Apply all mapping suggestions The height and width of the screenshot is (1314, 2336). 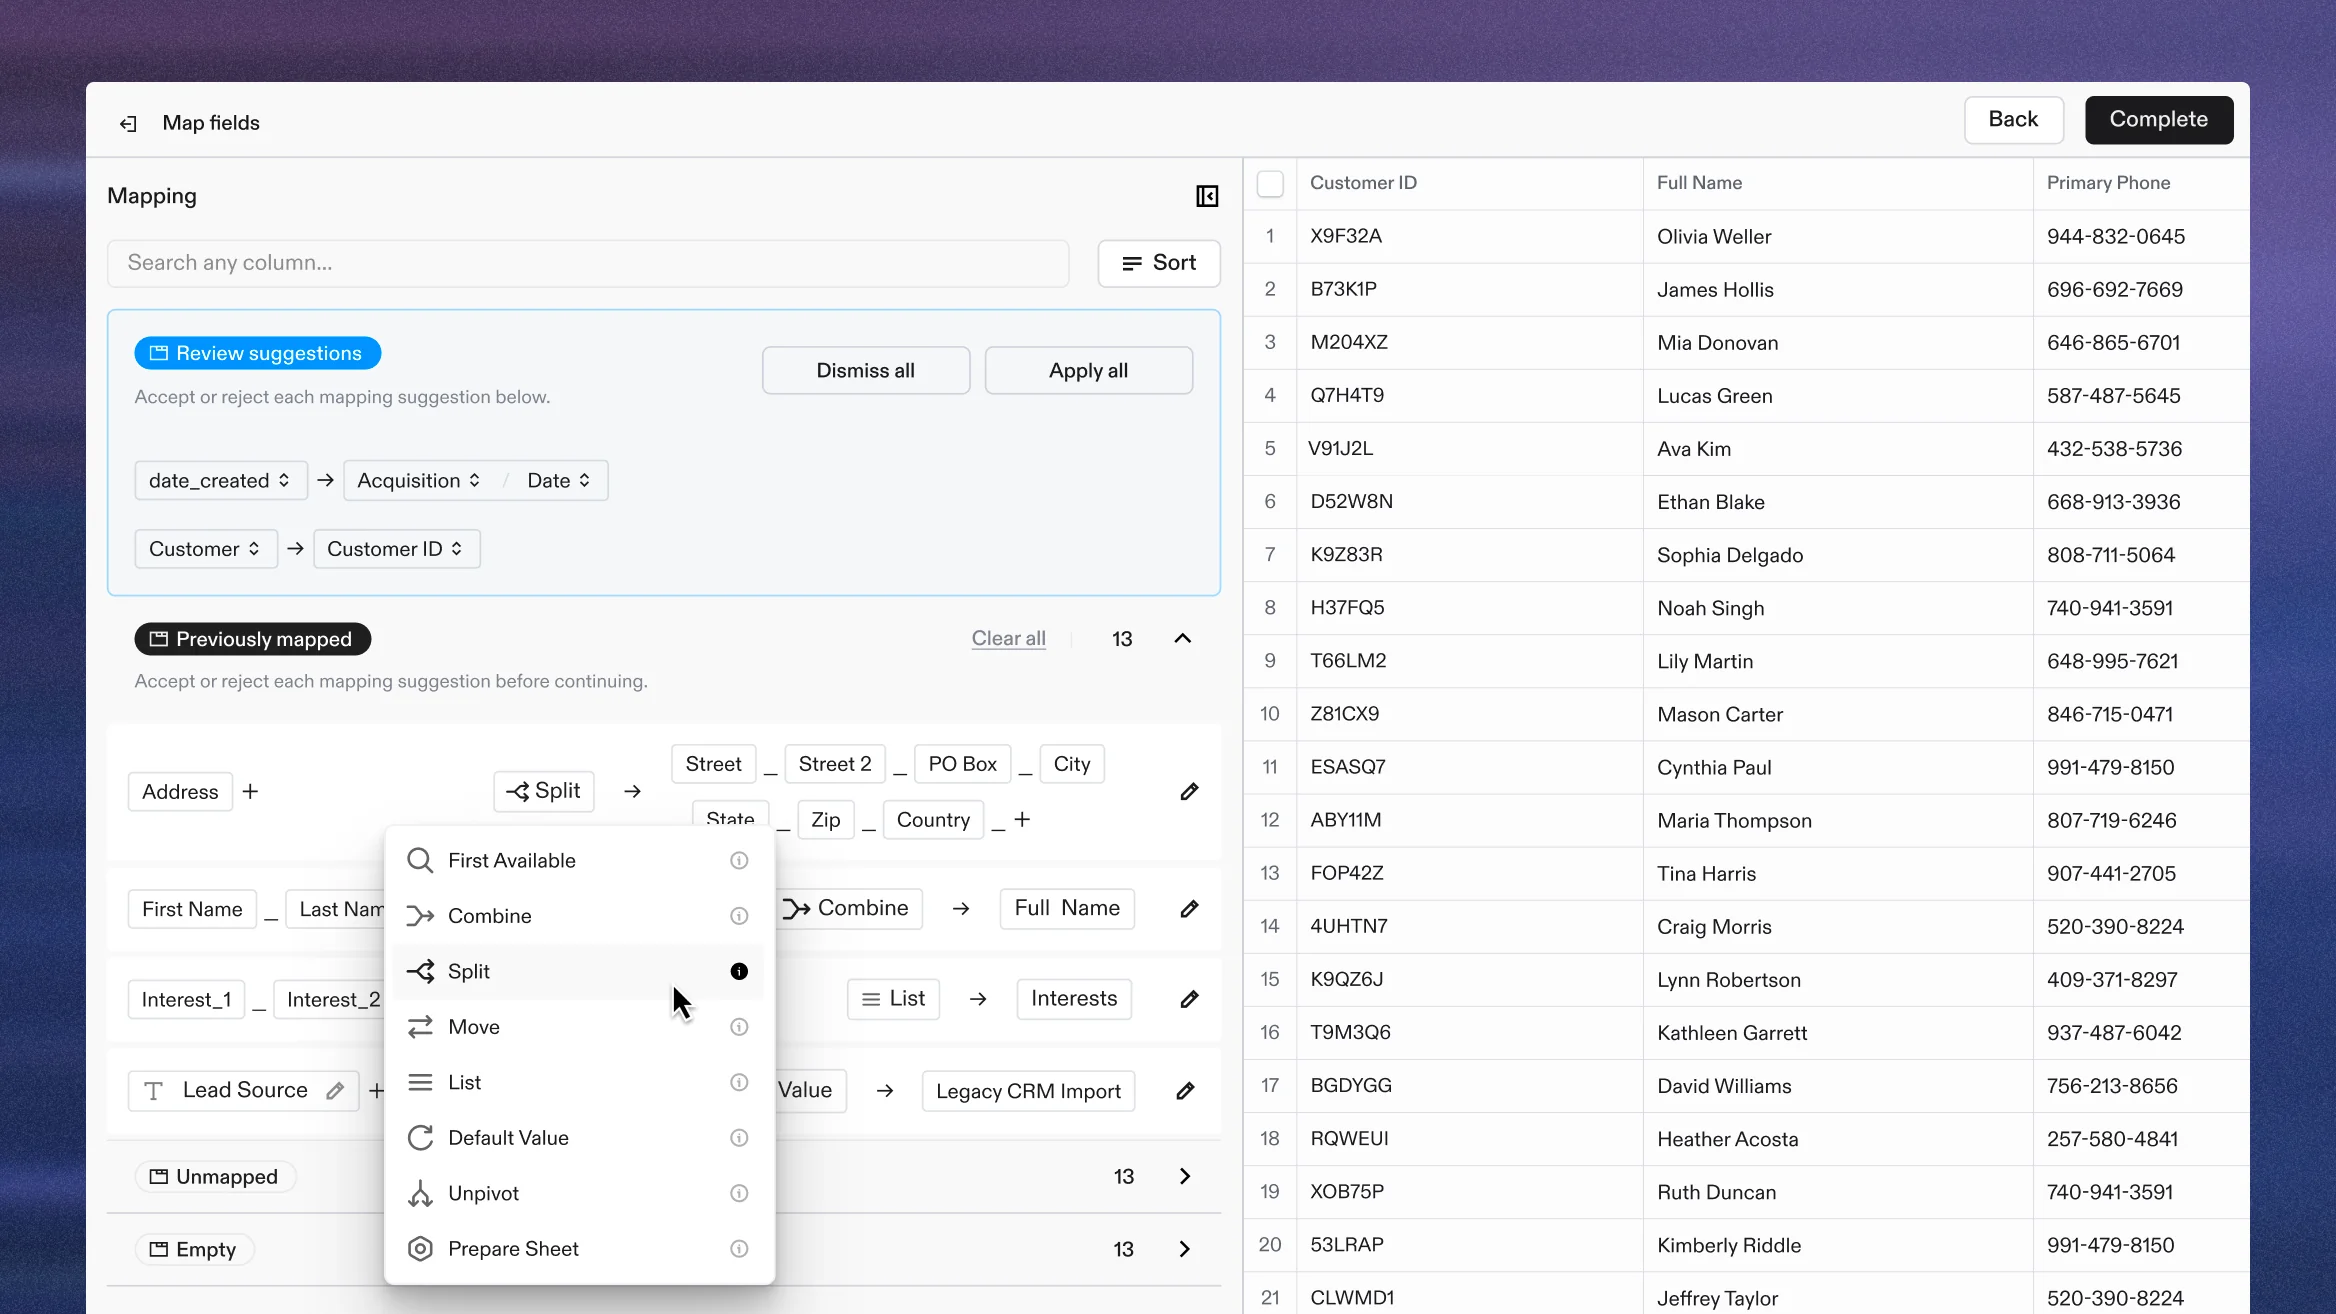(1088, 370)
